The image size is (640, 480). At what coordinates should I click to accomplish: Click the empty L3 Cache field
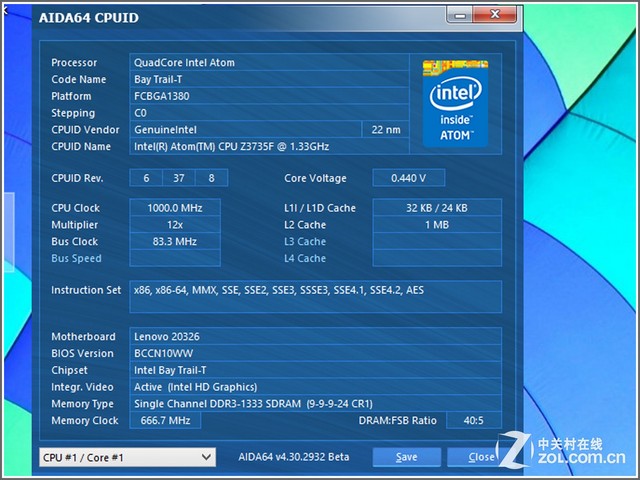pos(437,241)
